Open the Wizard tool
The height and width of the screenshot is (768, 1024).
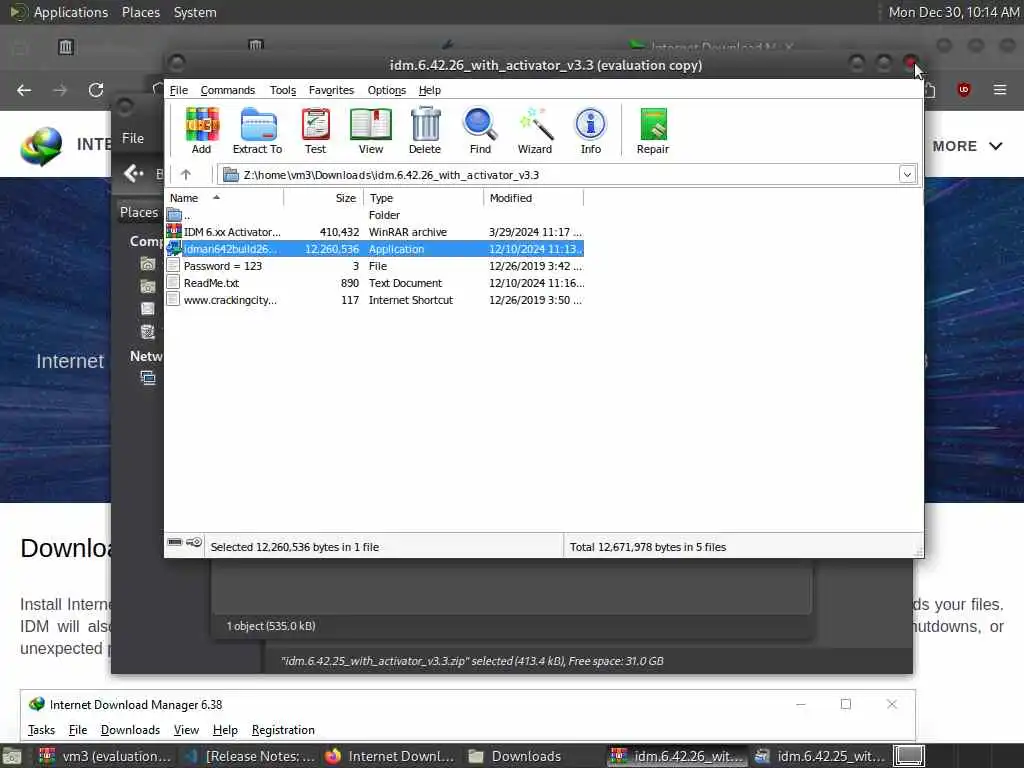tap(535, 131)
